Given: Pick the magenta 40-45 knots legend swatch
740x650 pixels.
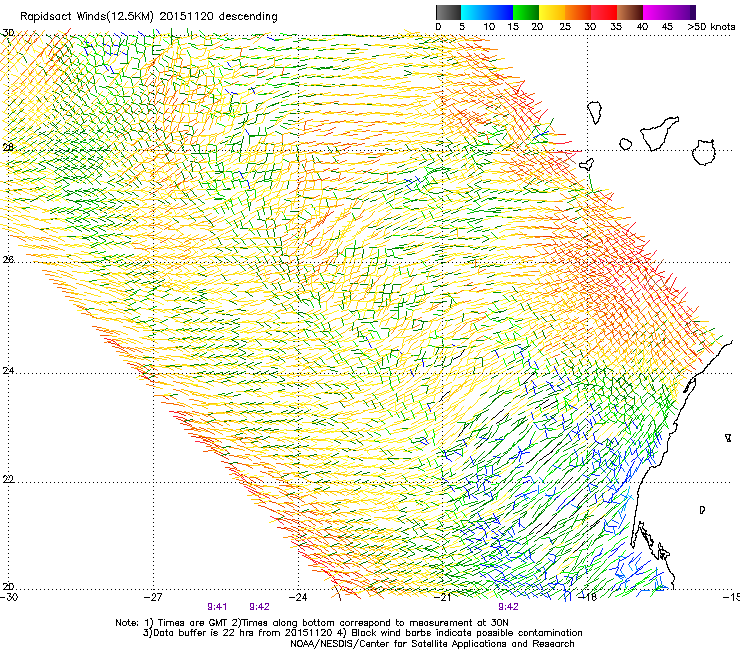Looking at the screenshot, I should [x=656, y=12].
